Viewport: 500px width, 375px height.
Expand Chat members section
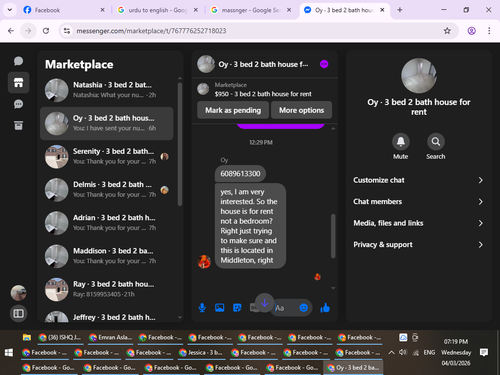tap(418, 202)
